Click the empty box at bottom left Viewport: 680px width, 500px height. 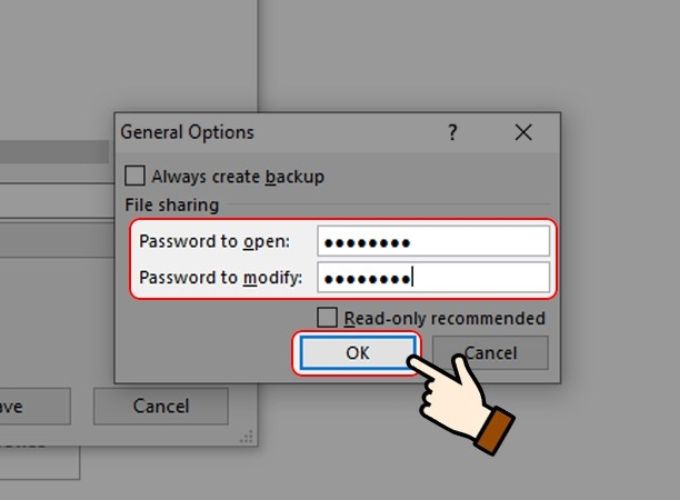pyautogui.click(x=40, y=463)
